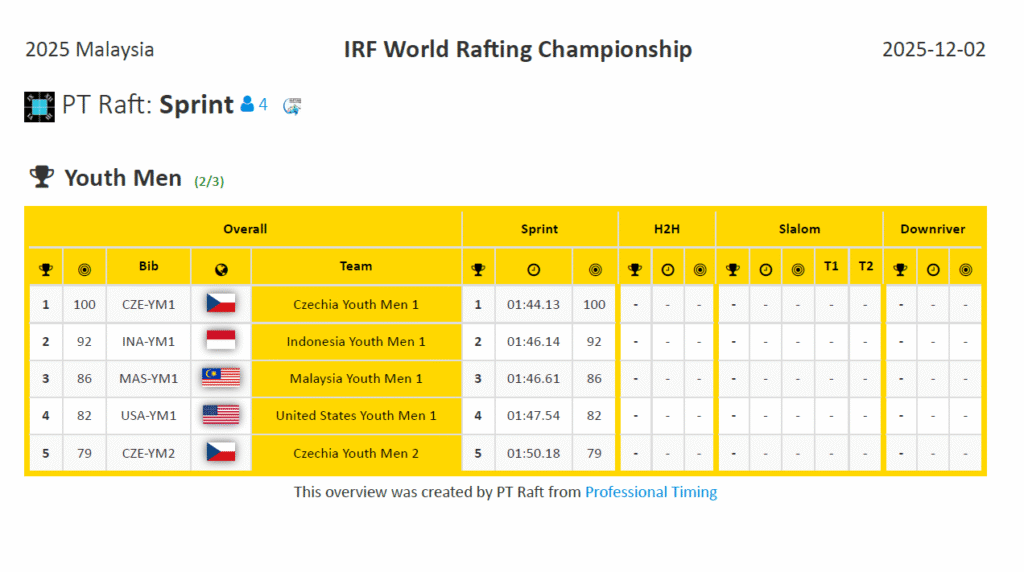The image size is (1024, 572).
Task: Click the globe country column header icon
Action: [x=221, y=269]
